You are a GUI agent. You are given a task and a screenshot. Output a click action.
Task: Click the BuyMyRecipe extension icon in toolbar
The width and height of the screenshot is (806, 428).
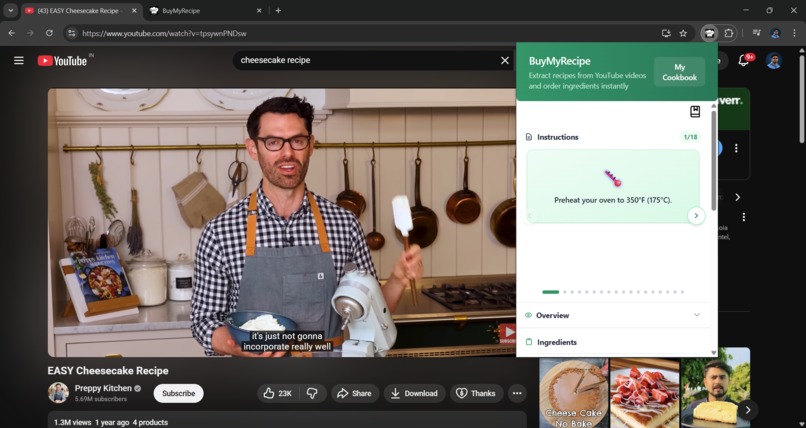coord(709,33)
